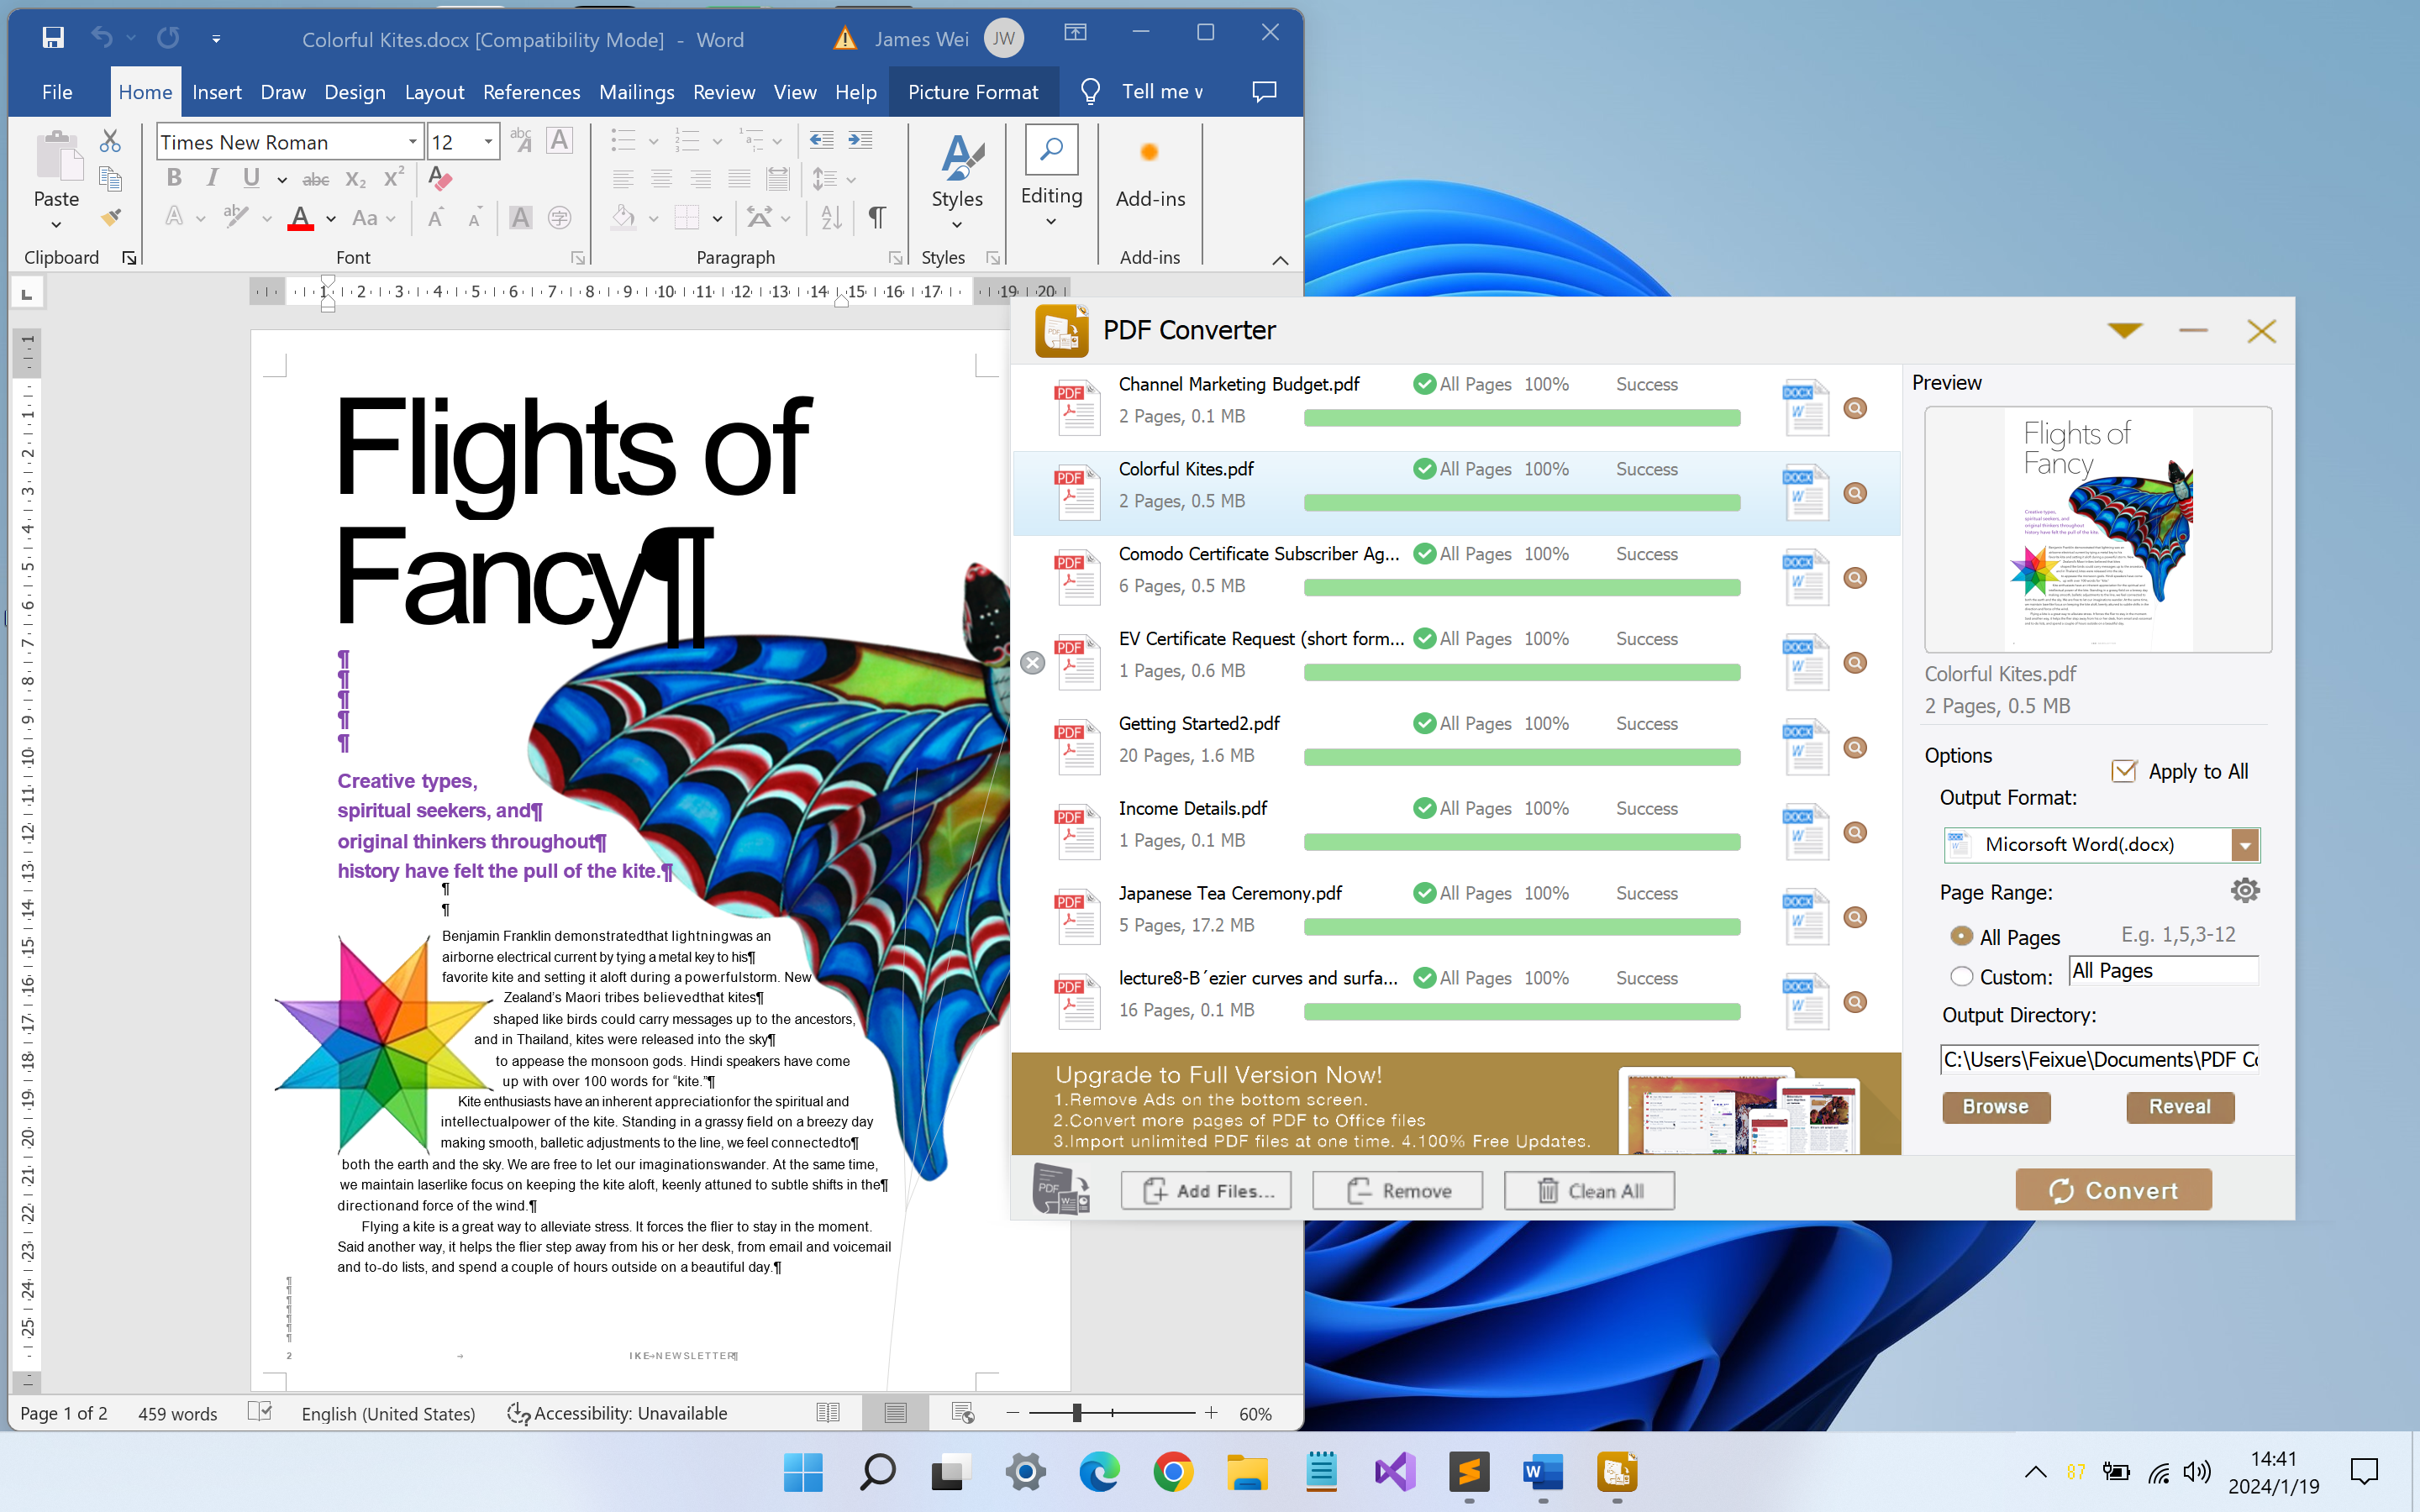Toggle Bold formatting in Font group
This screenshot has width=2420, height=1512.
tap(174, 178)
